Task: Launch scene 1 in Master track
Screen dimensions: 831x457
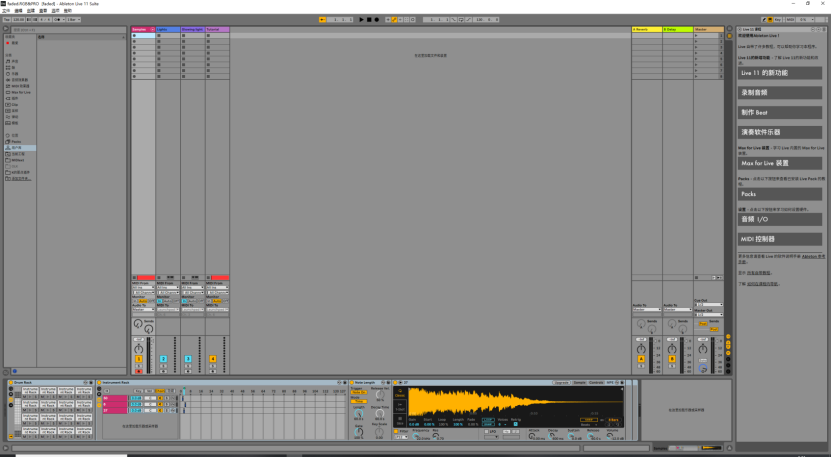Action: (696, 36)
